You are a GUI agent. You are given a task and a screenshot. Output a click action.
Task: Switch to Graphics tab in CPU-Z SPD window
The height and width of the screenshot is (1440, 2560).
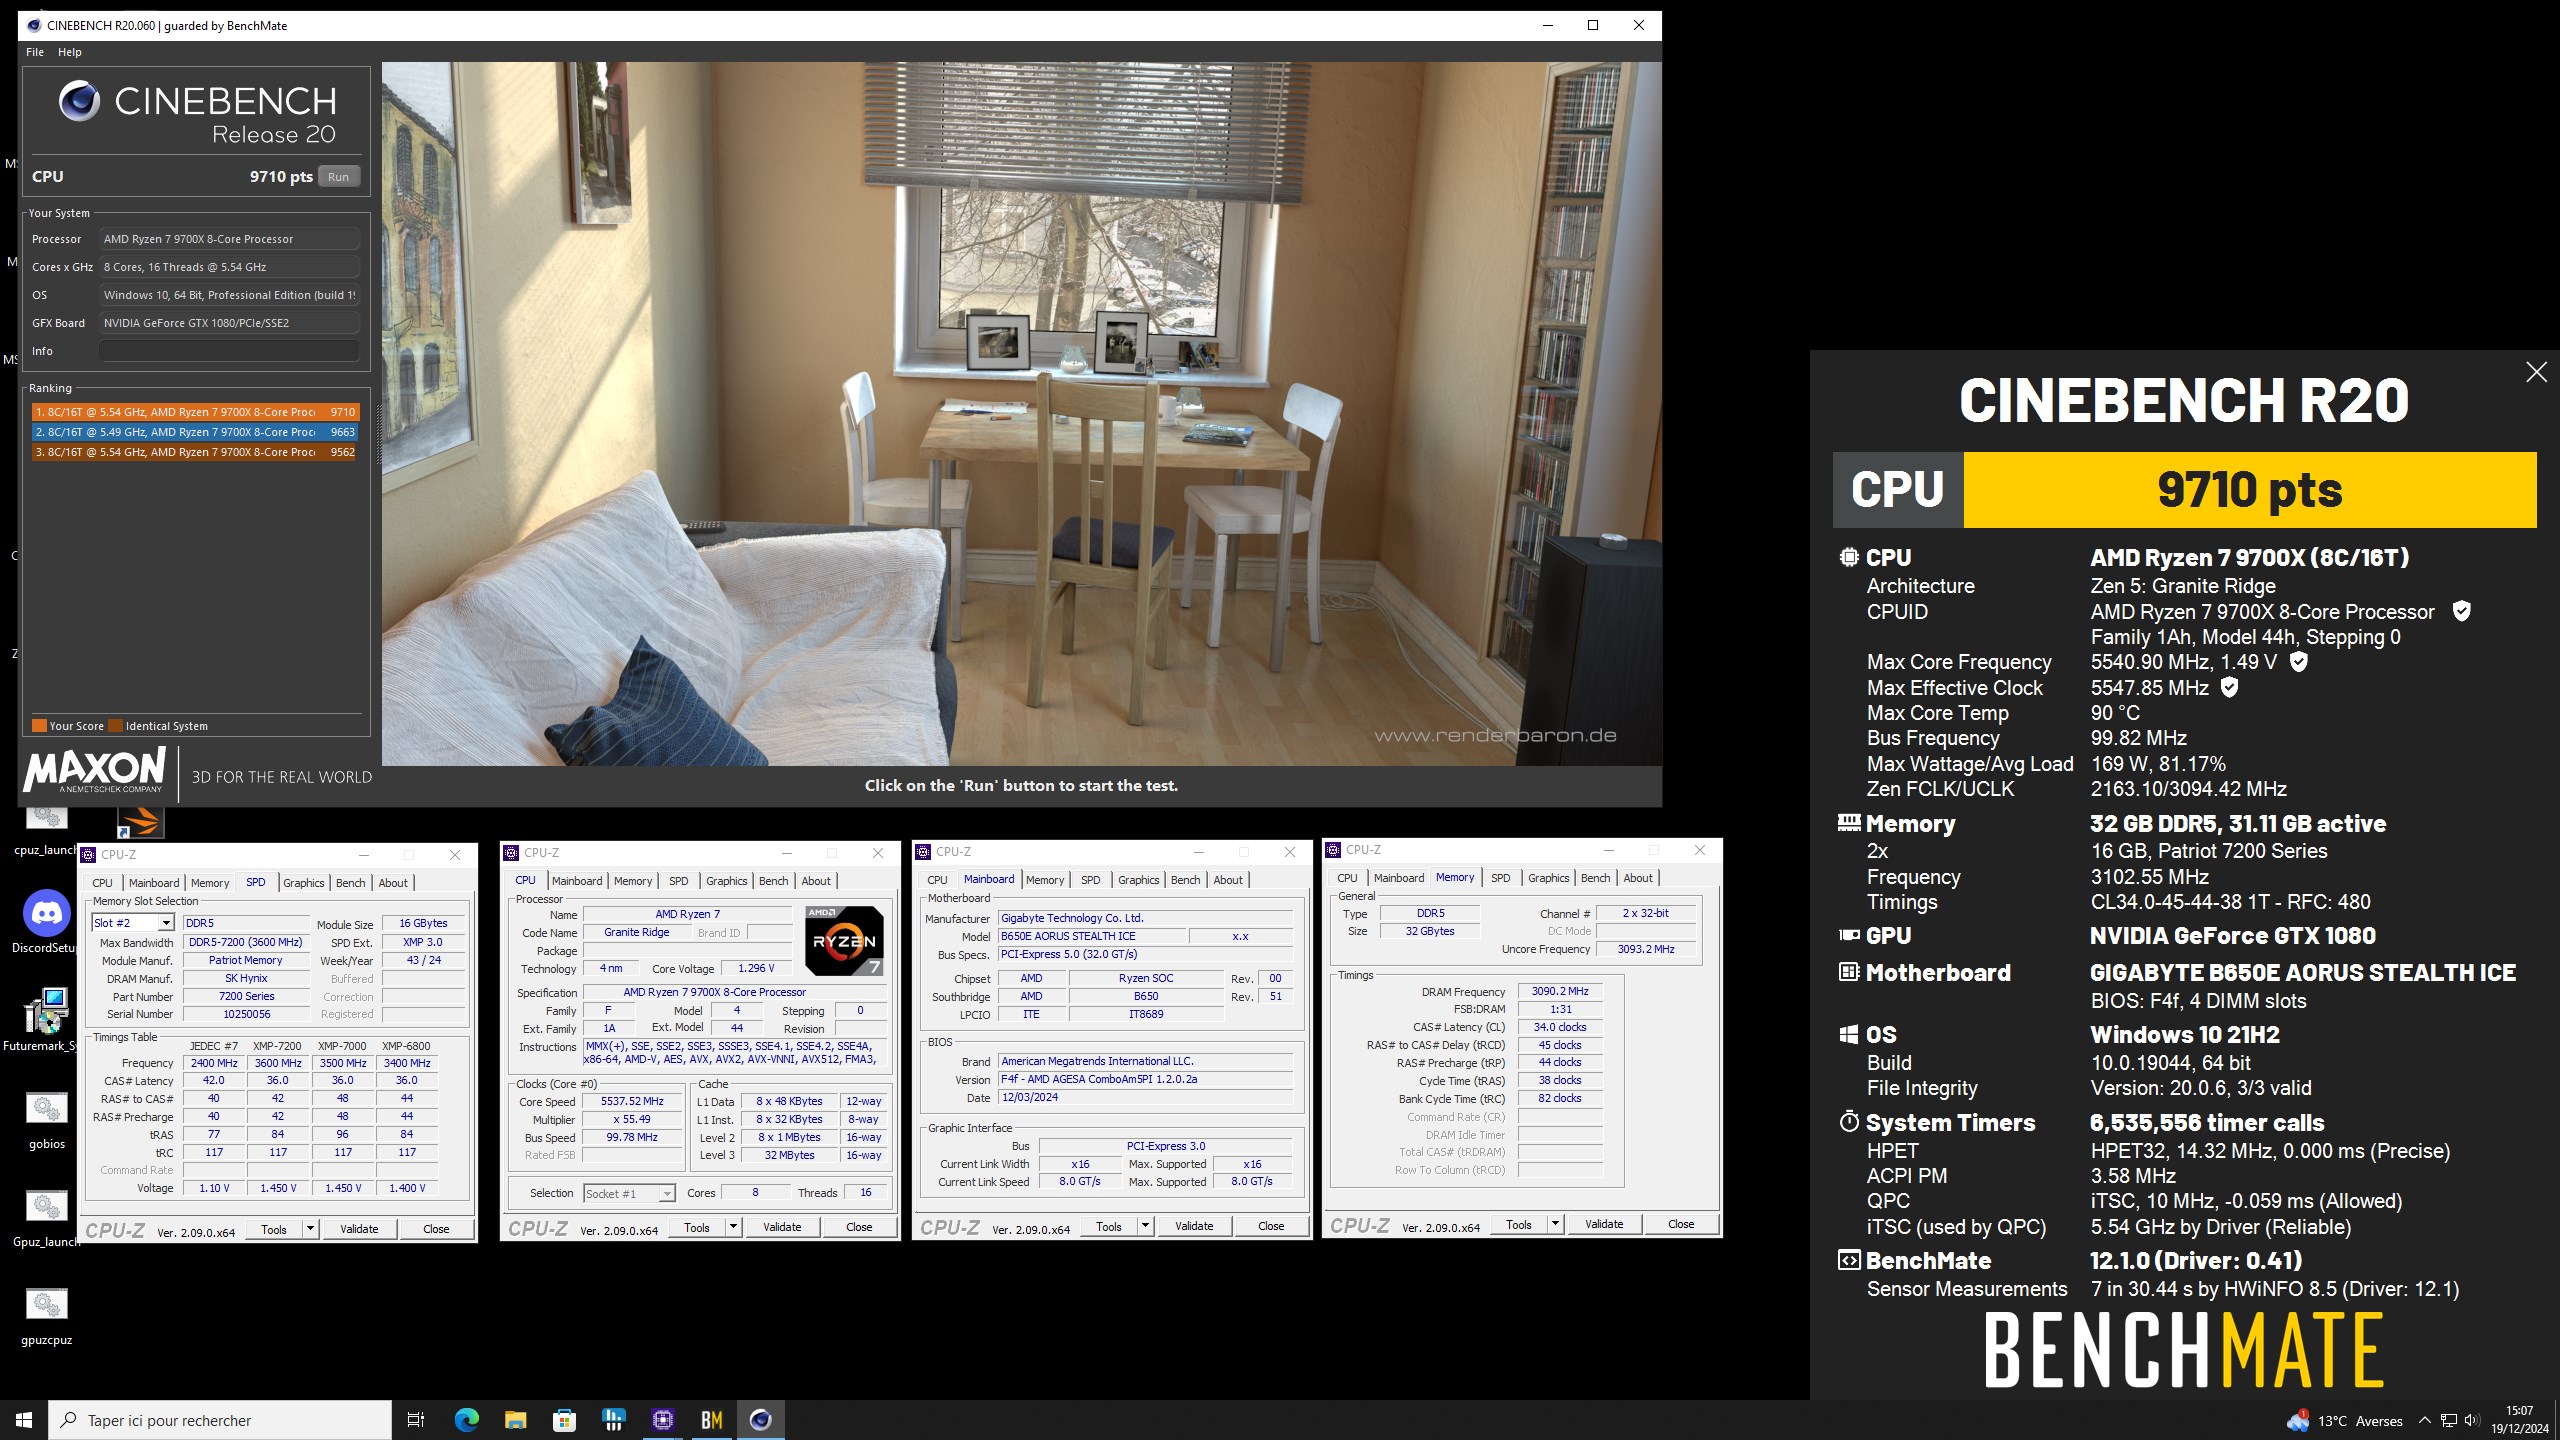tap(303, 882)
